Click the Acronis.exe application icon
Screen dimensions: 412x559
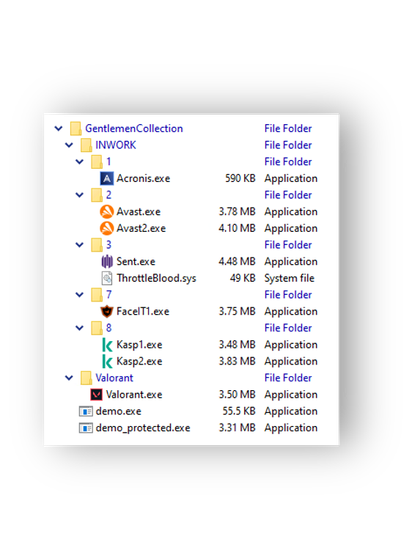(107, 178)
